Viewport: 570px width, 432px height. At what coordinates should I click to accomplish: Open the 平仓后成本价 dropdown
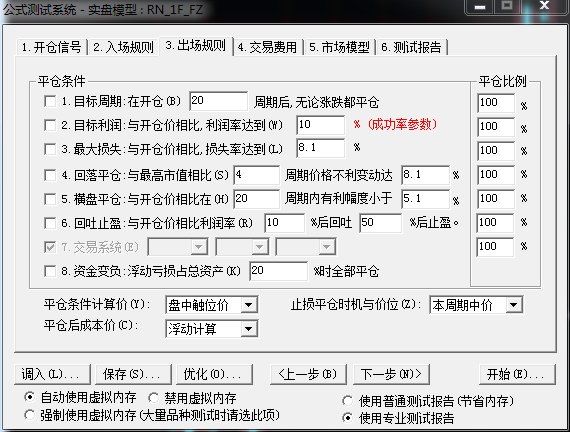pyautogui.click(x=212, y=329)
